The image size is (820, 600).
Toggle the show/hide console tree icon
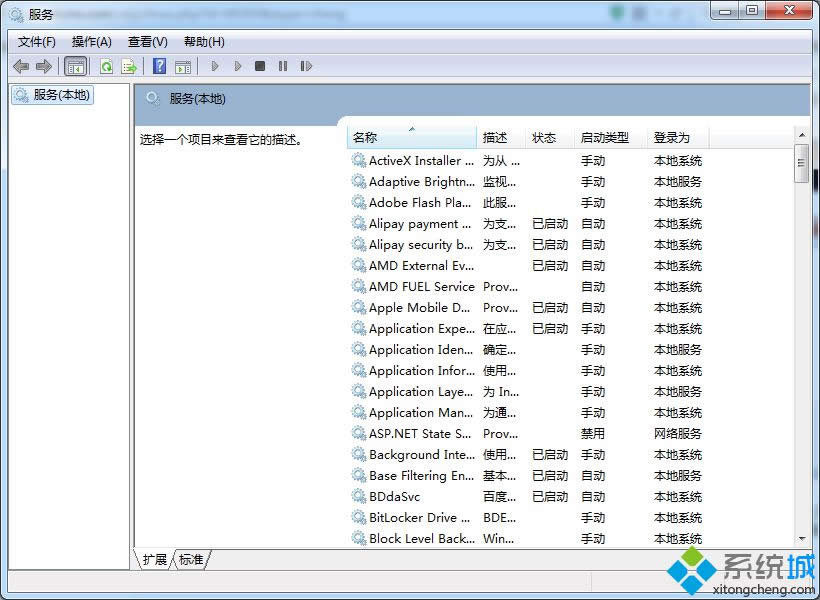click(75, 66)
